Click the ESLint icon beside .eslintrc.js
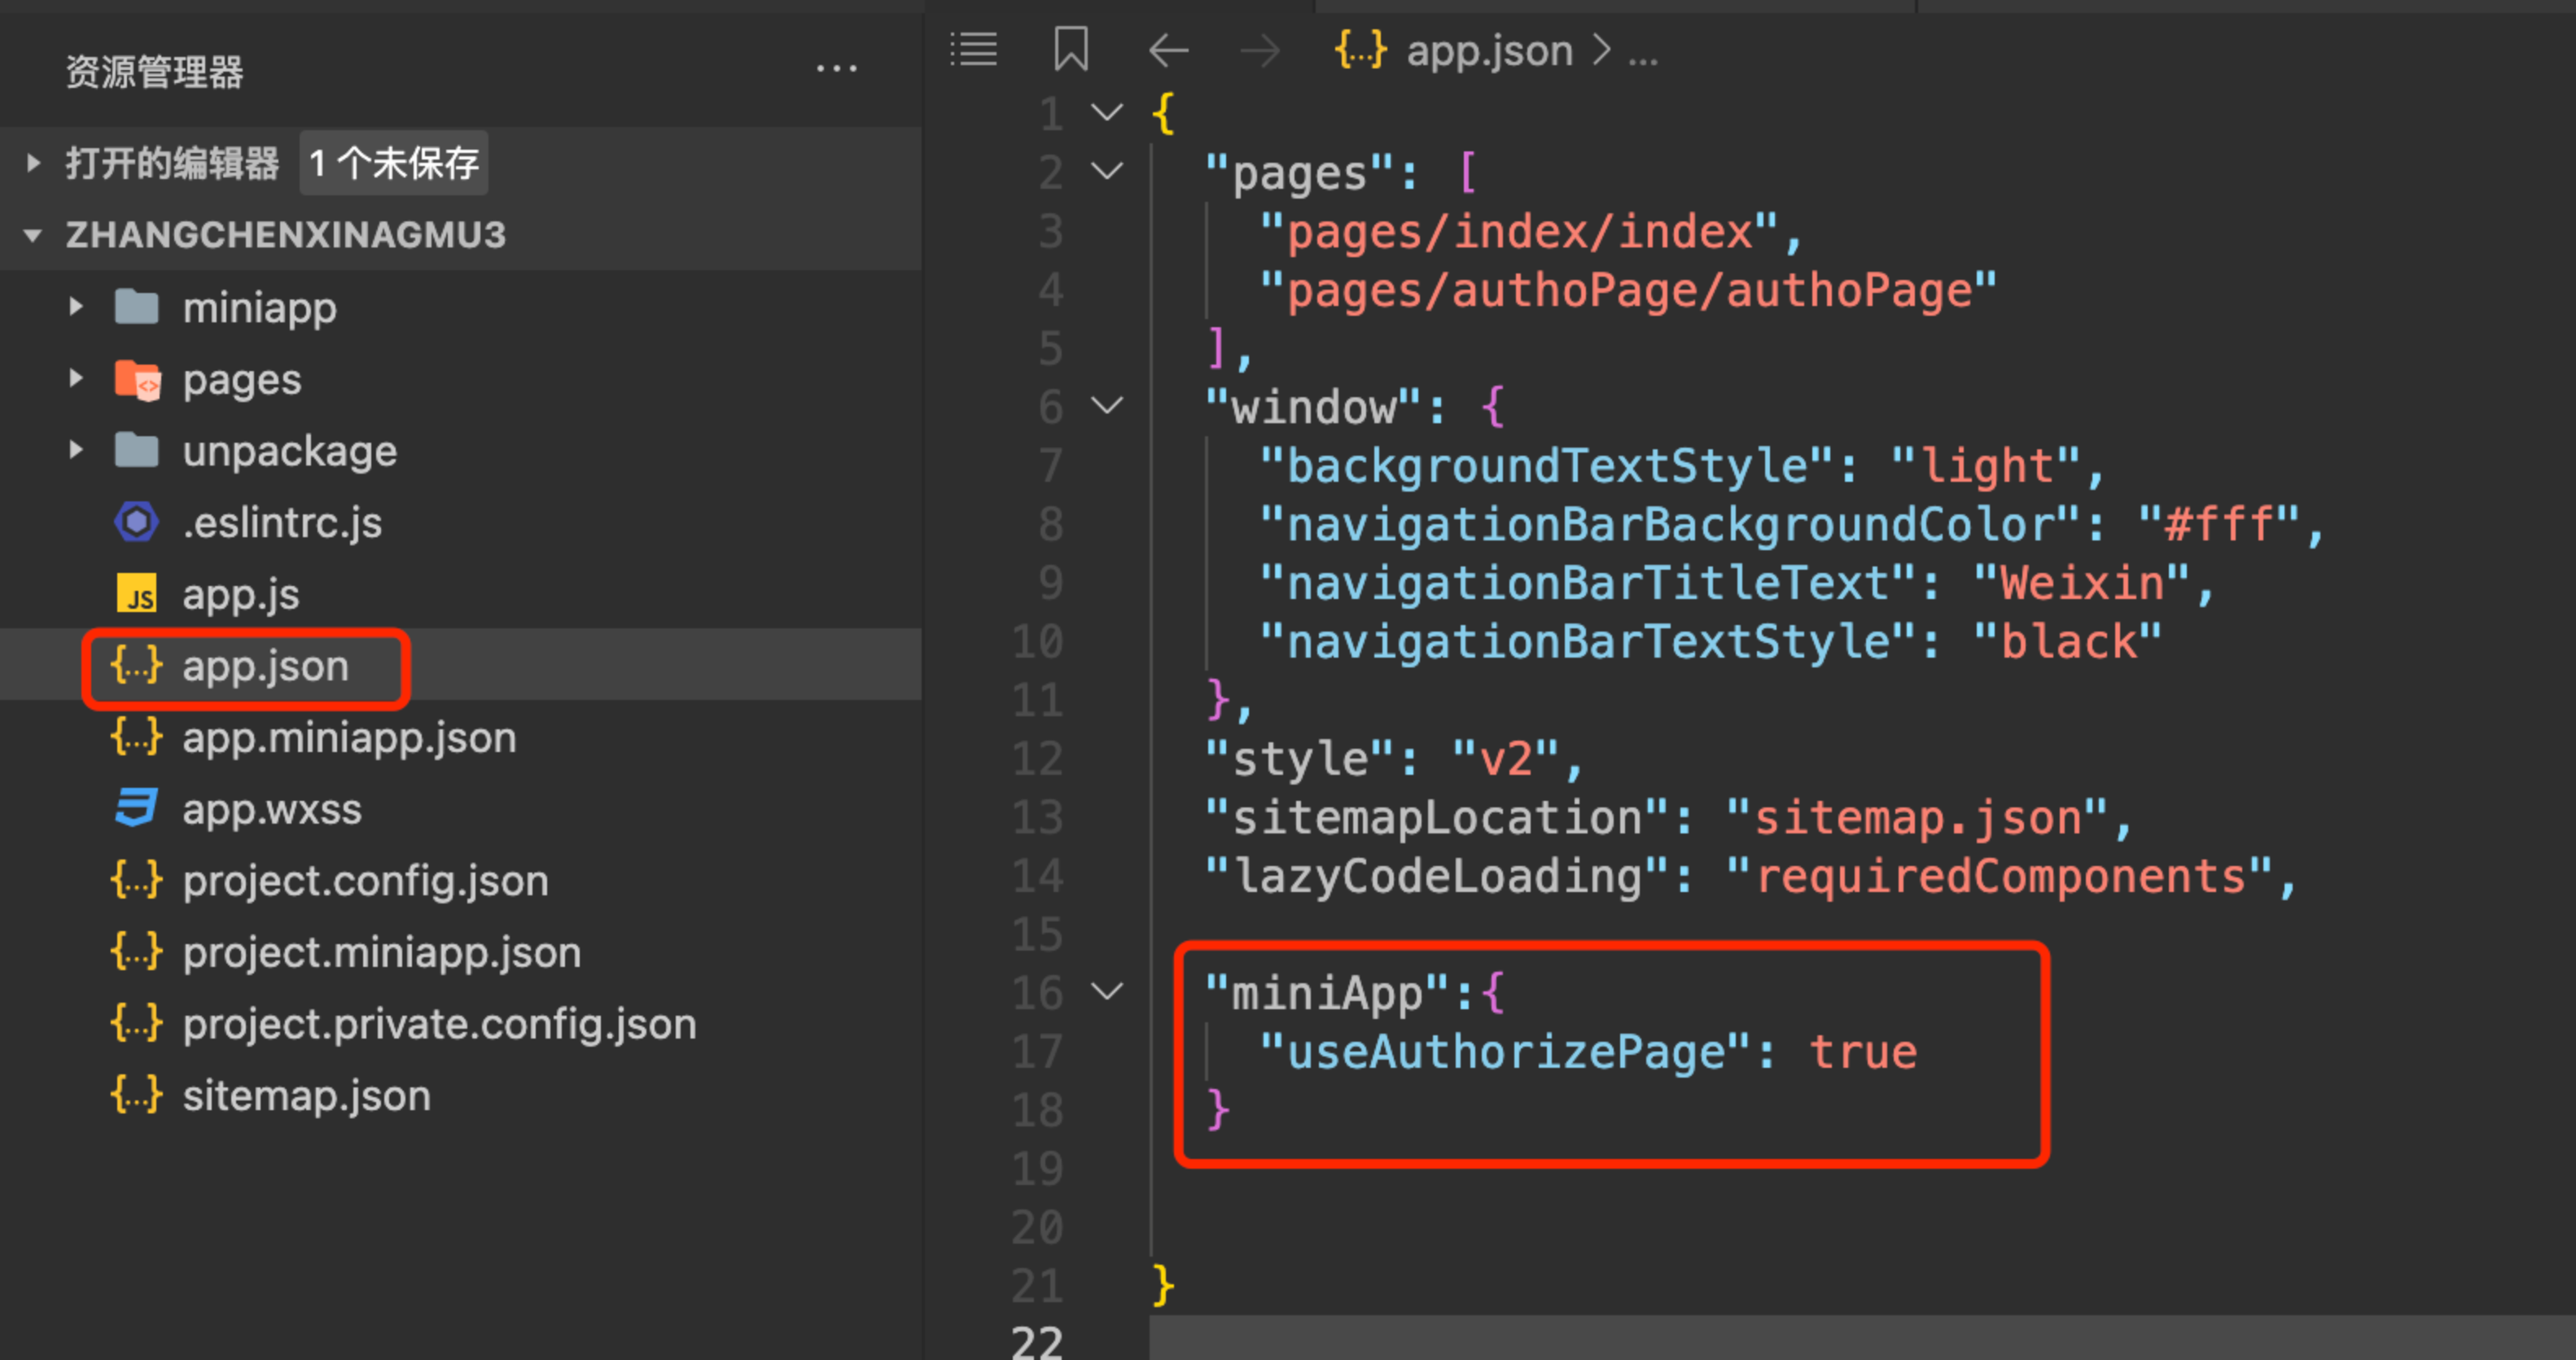 click(x=137, y=522)
